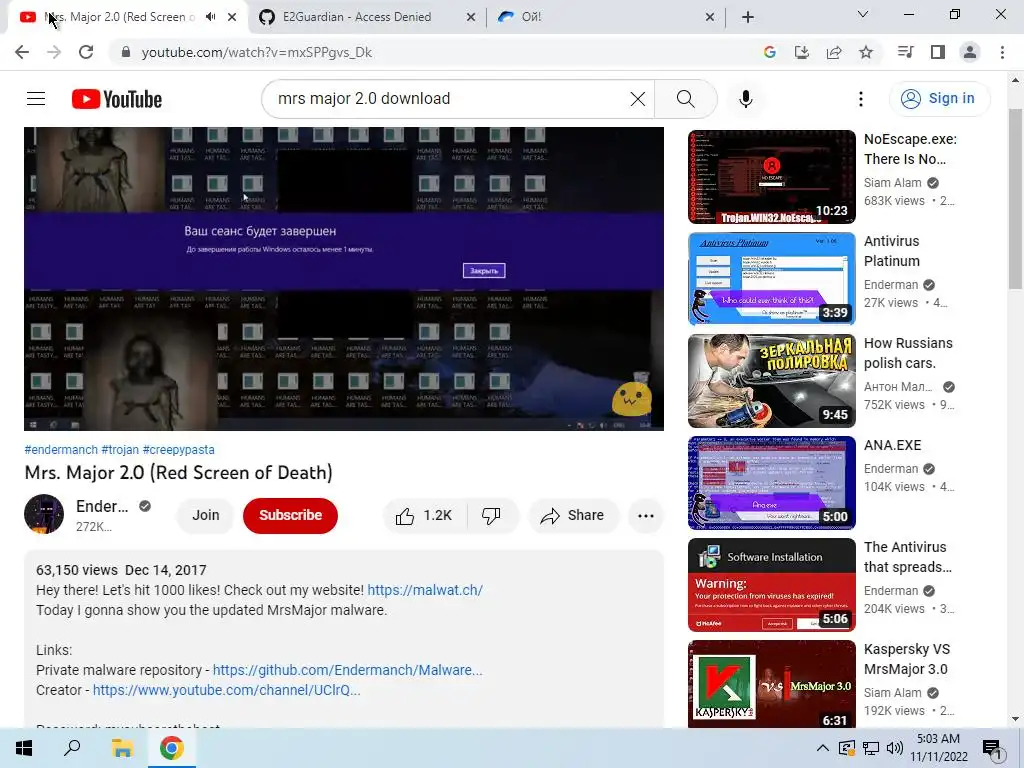This screenshot has height=768, width=1024.
Task: Run search with magnifier button
Action: coord(686,99)
